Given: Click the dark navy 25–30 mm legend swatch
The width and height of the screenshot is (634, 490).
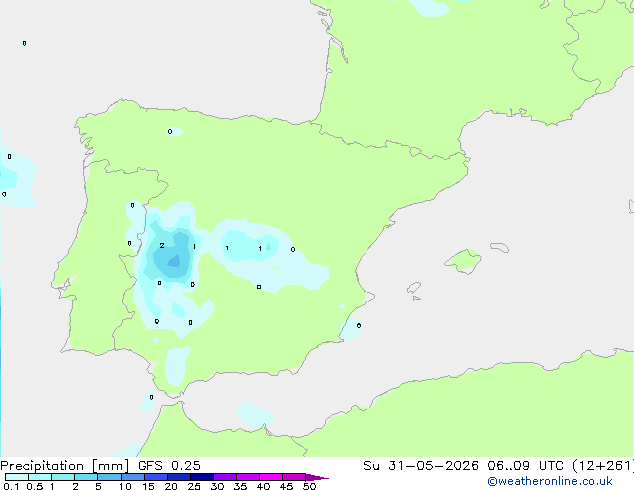Looking at the screenshot, I should pyautogui.click(x=202, y=477).
